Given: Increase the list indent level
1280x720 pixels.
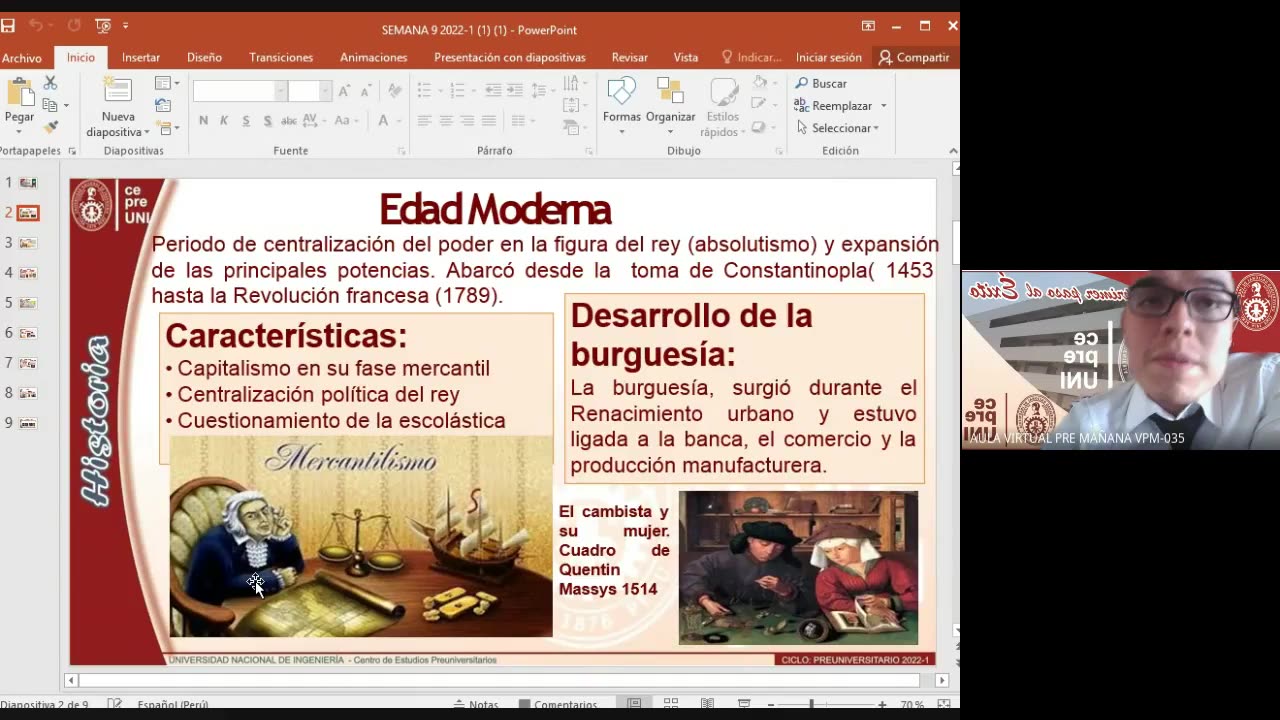Looking at the screenshot, I should click(515, 91).
